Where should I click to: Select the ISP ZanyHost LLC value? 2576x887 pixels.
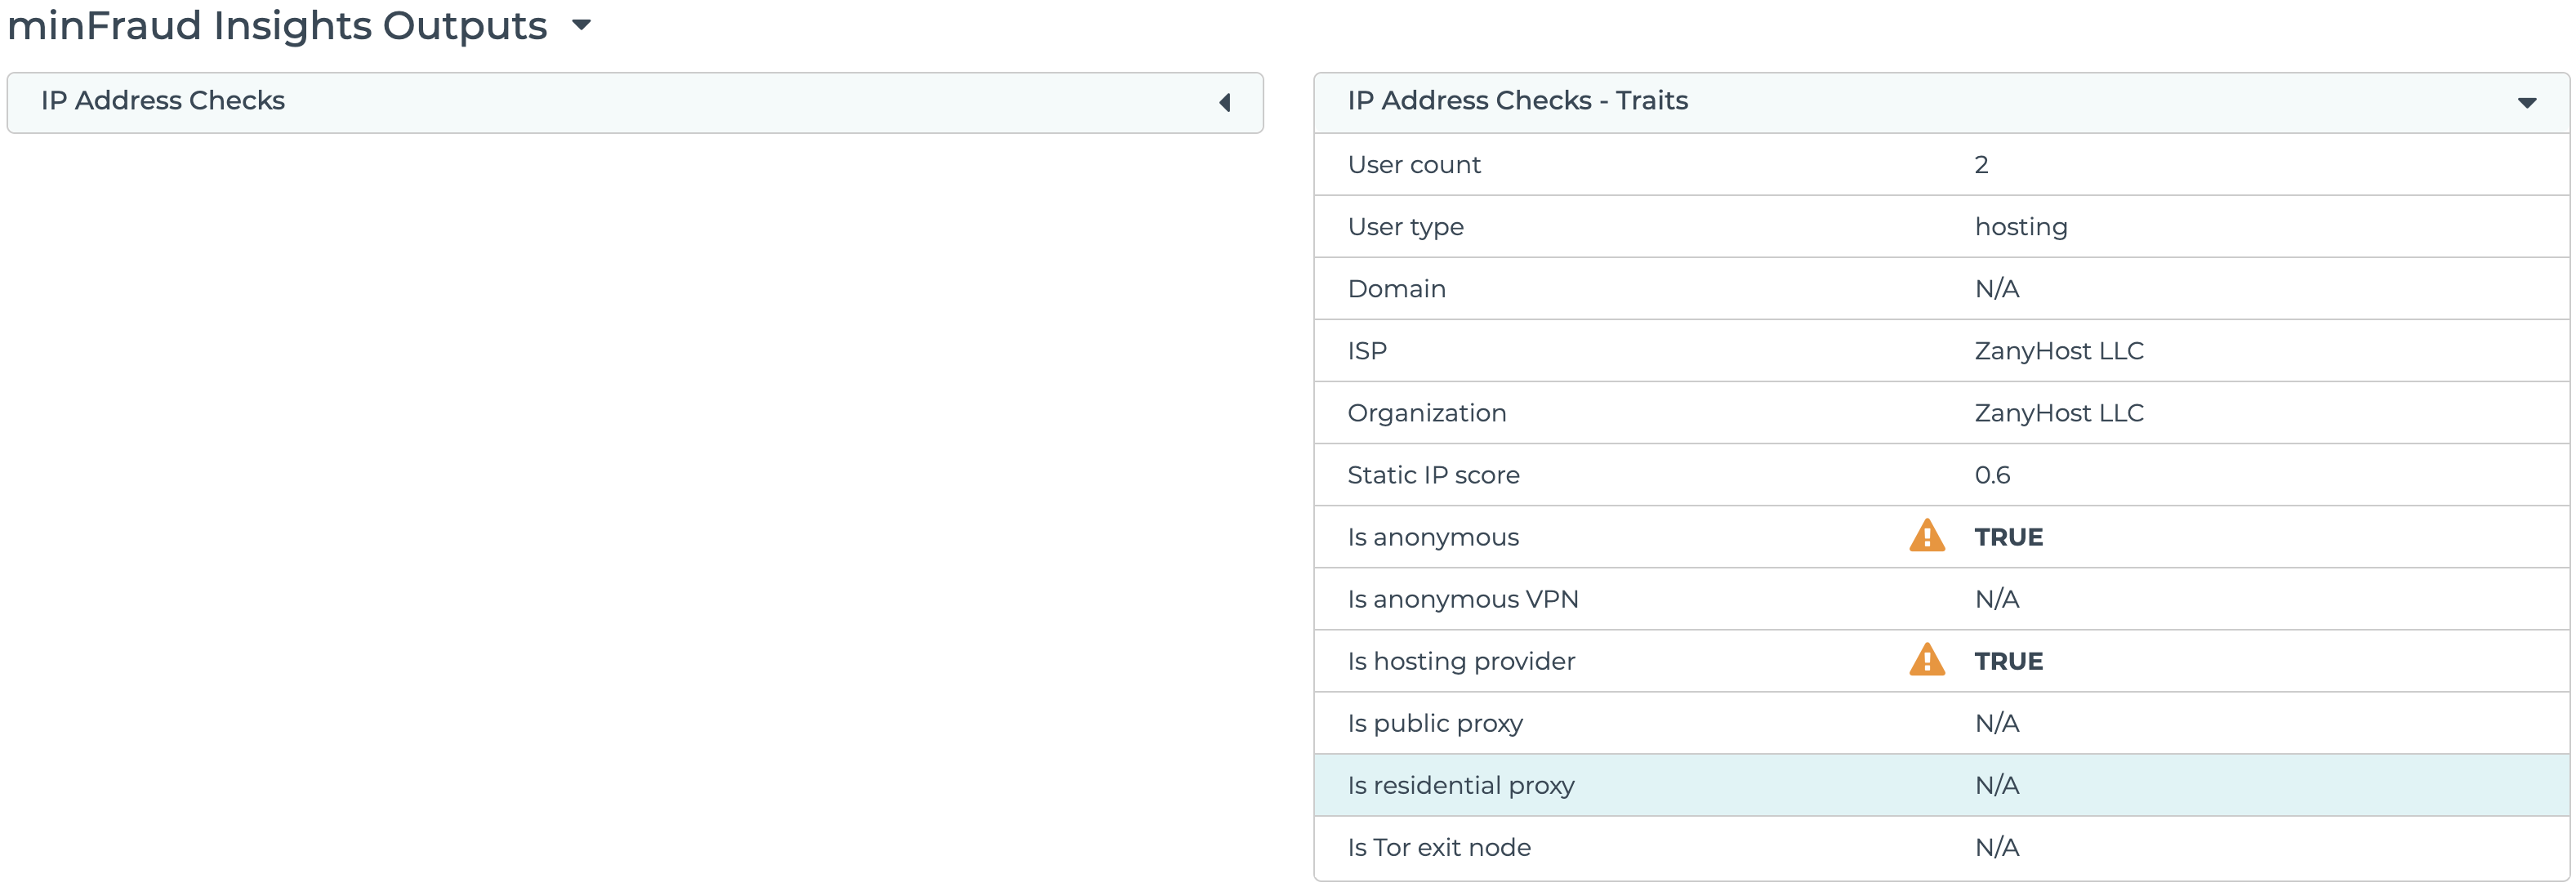point(2058,351)
